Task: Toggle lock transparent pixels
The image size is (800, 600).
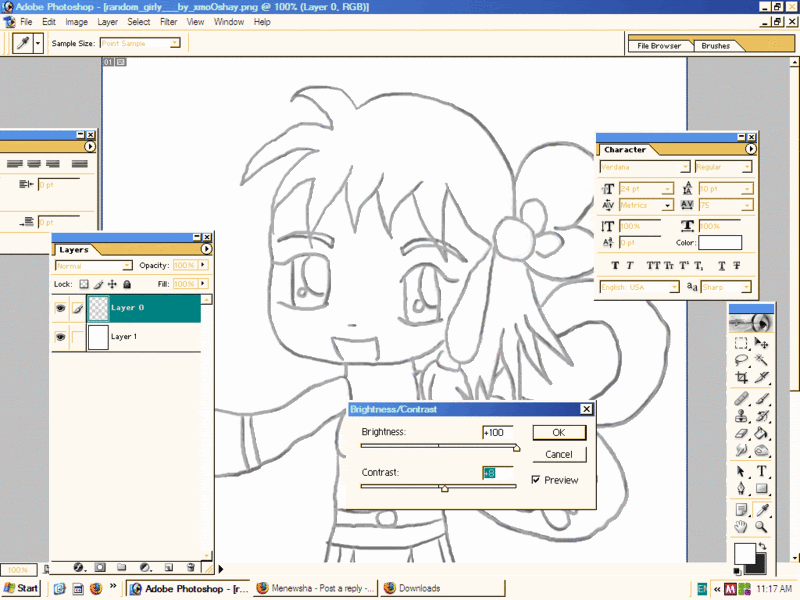Action: click(x=84, y=284)
